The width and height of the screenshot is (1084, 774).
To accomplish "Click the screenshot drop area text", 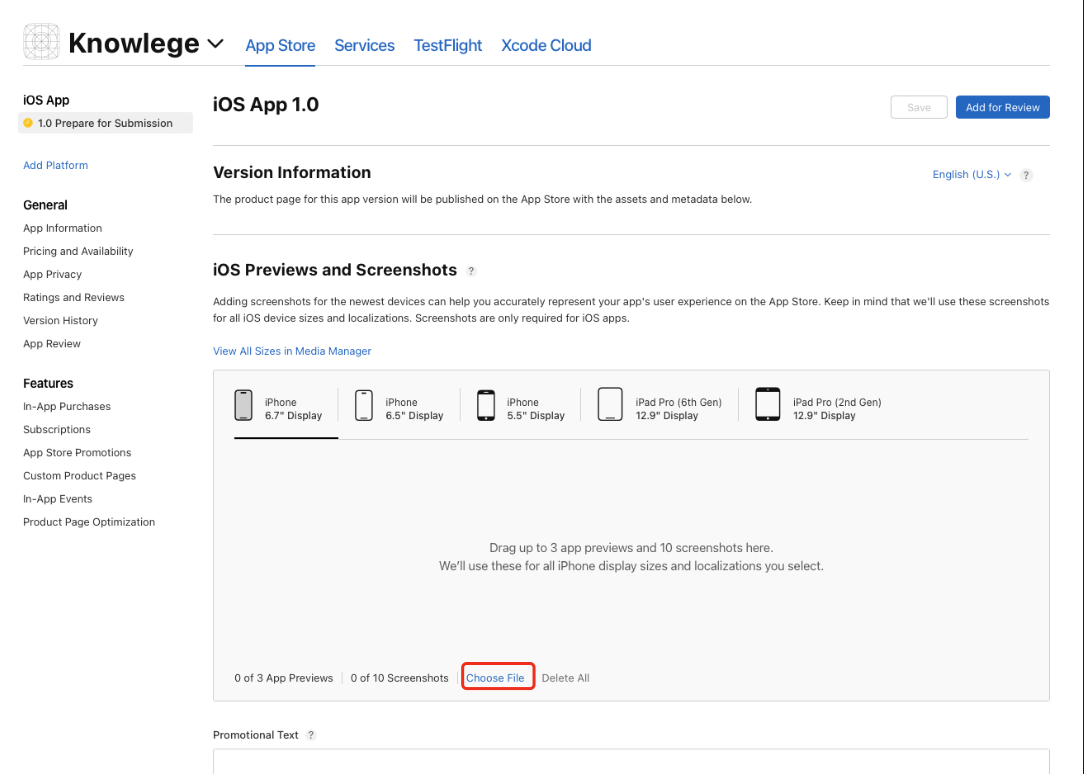I will tap(631, 557).
